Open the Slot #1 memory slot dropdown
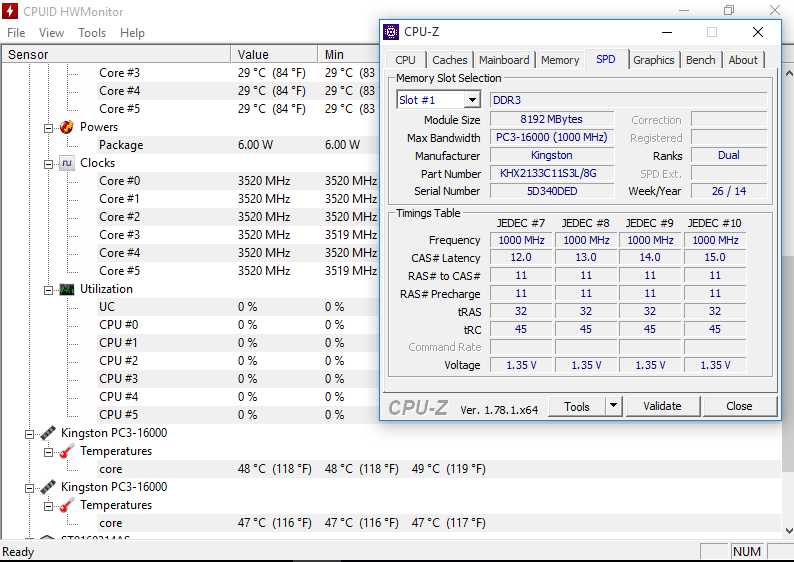The width and height of the screenshot is (794, 562). (472, 100)
